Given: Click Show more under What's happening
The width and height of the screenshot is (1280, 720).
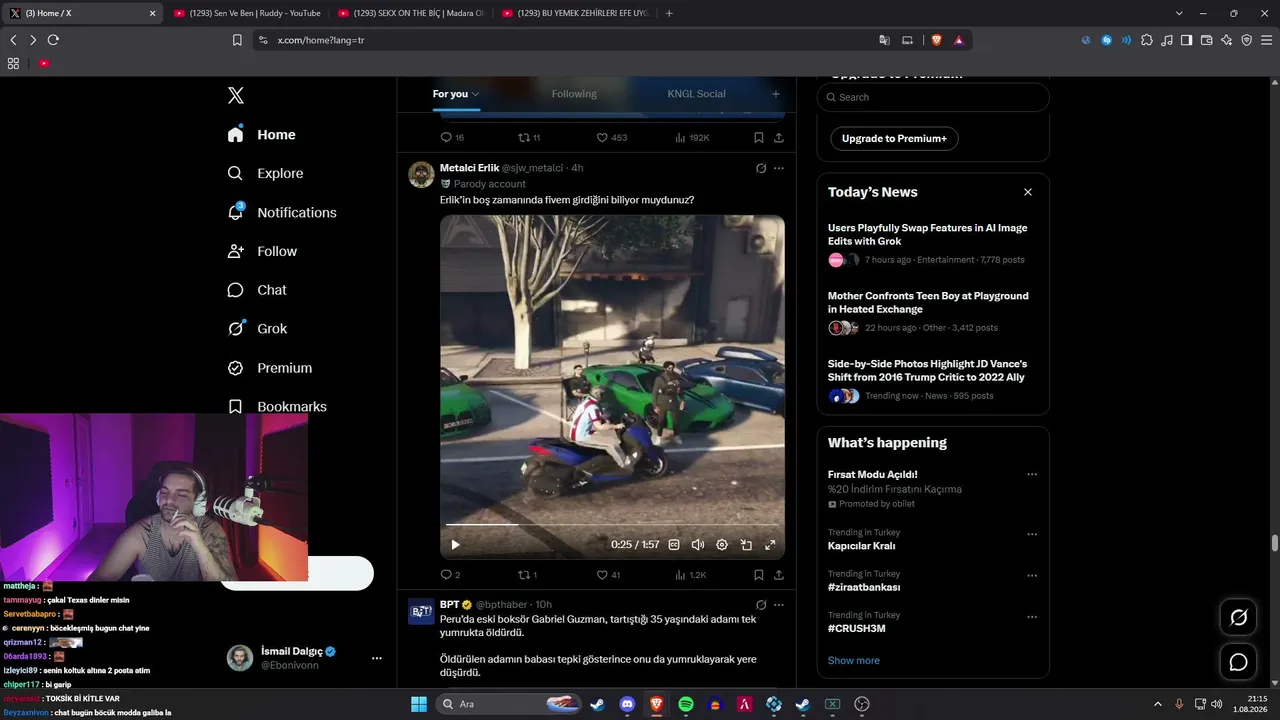Looking at the screenshot, I should tap(854, 660).
